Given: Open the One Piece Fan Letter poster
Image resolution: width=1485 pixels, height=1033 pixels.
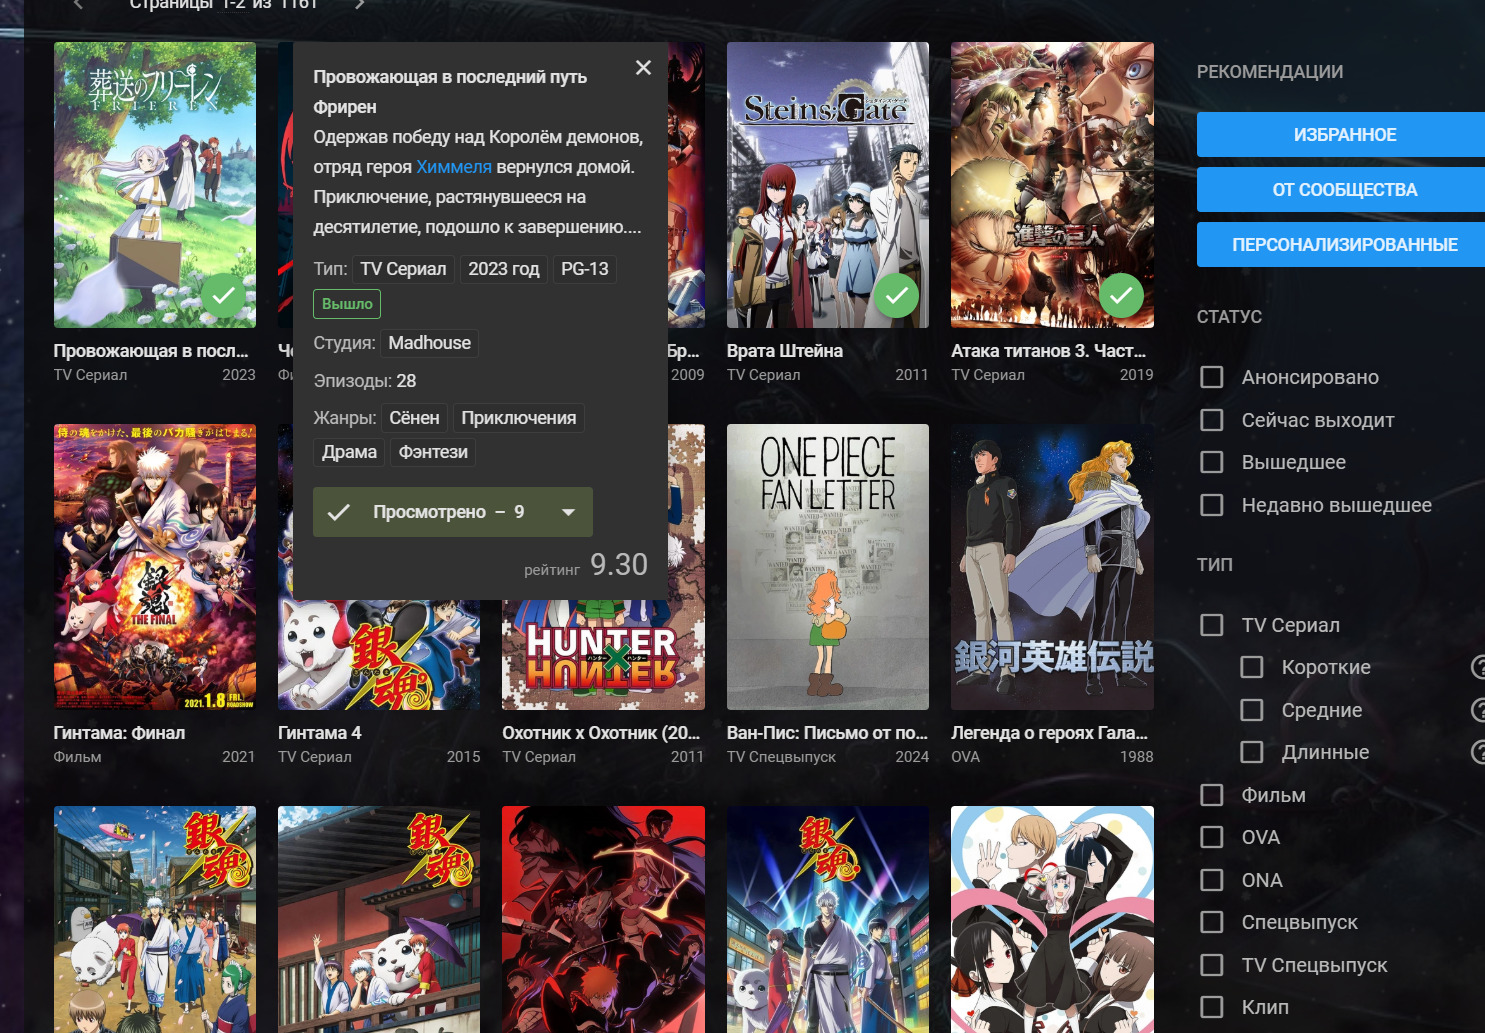Looking at the screenshot, I should coord(827,567).
